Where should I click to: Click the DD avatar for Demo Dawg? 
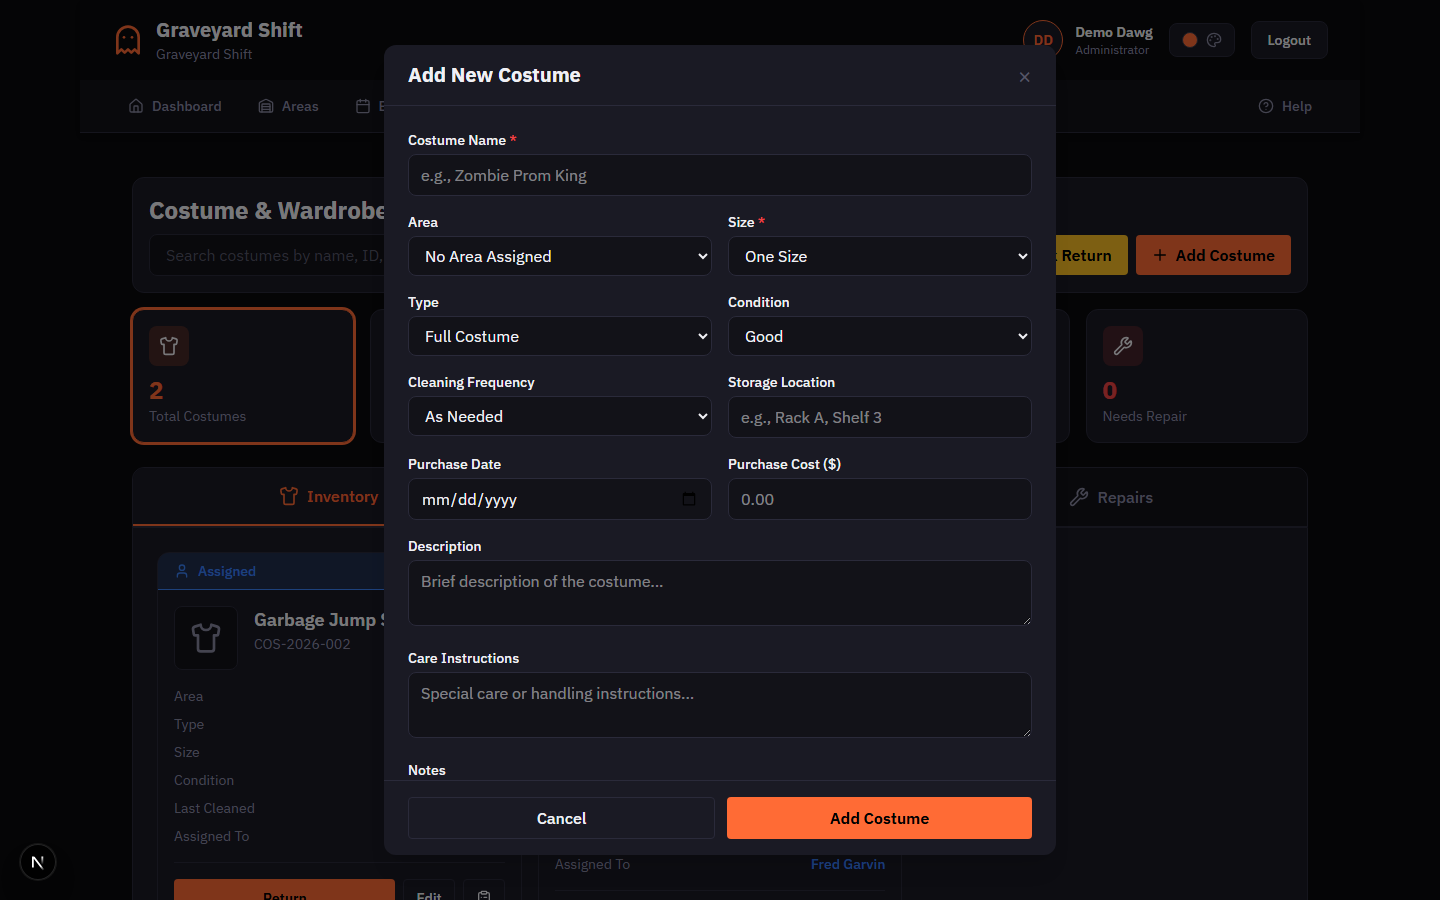coord(1042,38)
